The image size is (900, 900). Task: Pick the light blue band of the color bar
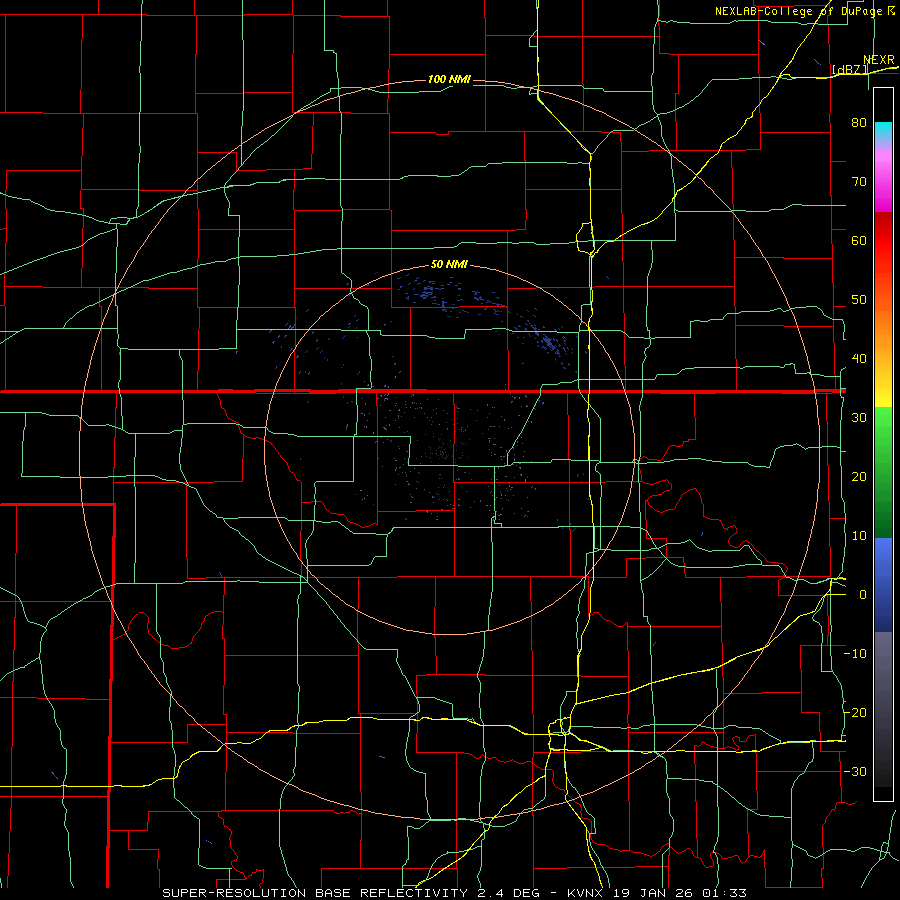[883, 554]
